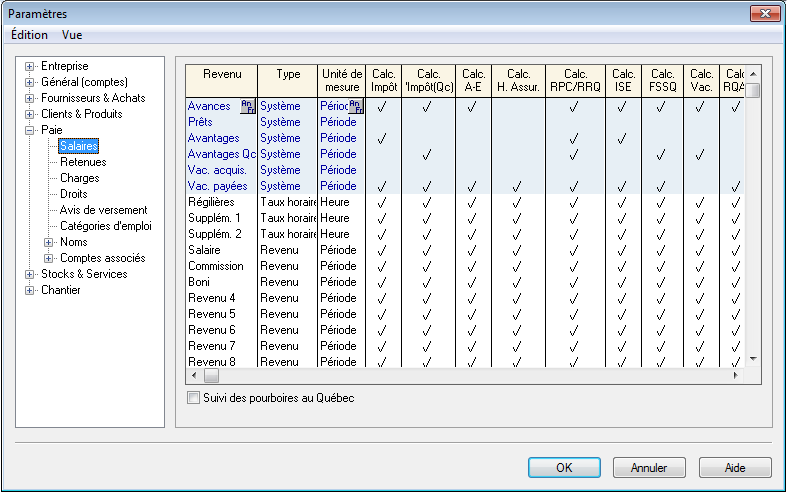Expand the Stocks & Services node
The width and height of the screenshot is (787, 493).
click(x=31, y=274)
